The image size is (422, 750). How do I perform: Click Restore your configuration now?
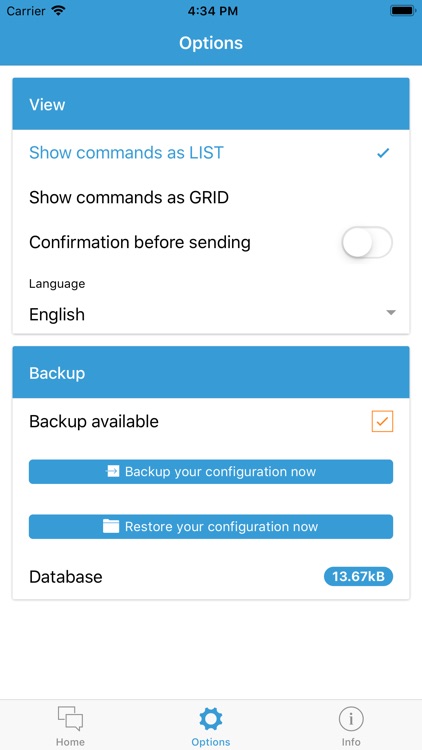point(211,527)
